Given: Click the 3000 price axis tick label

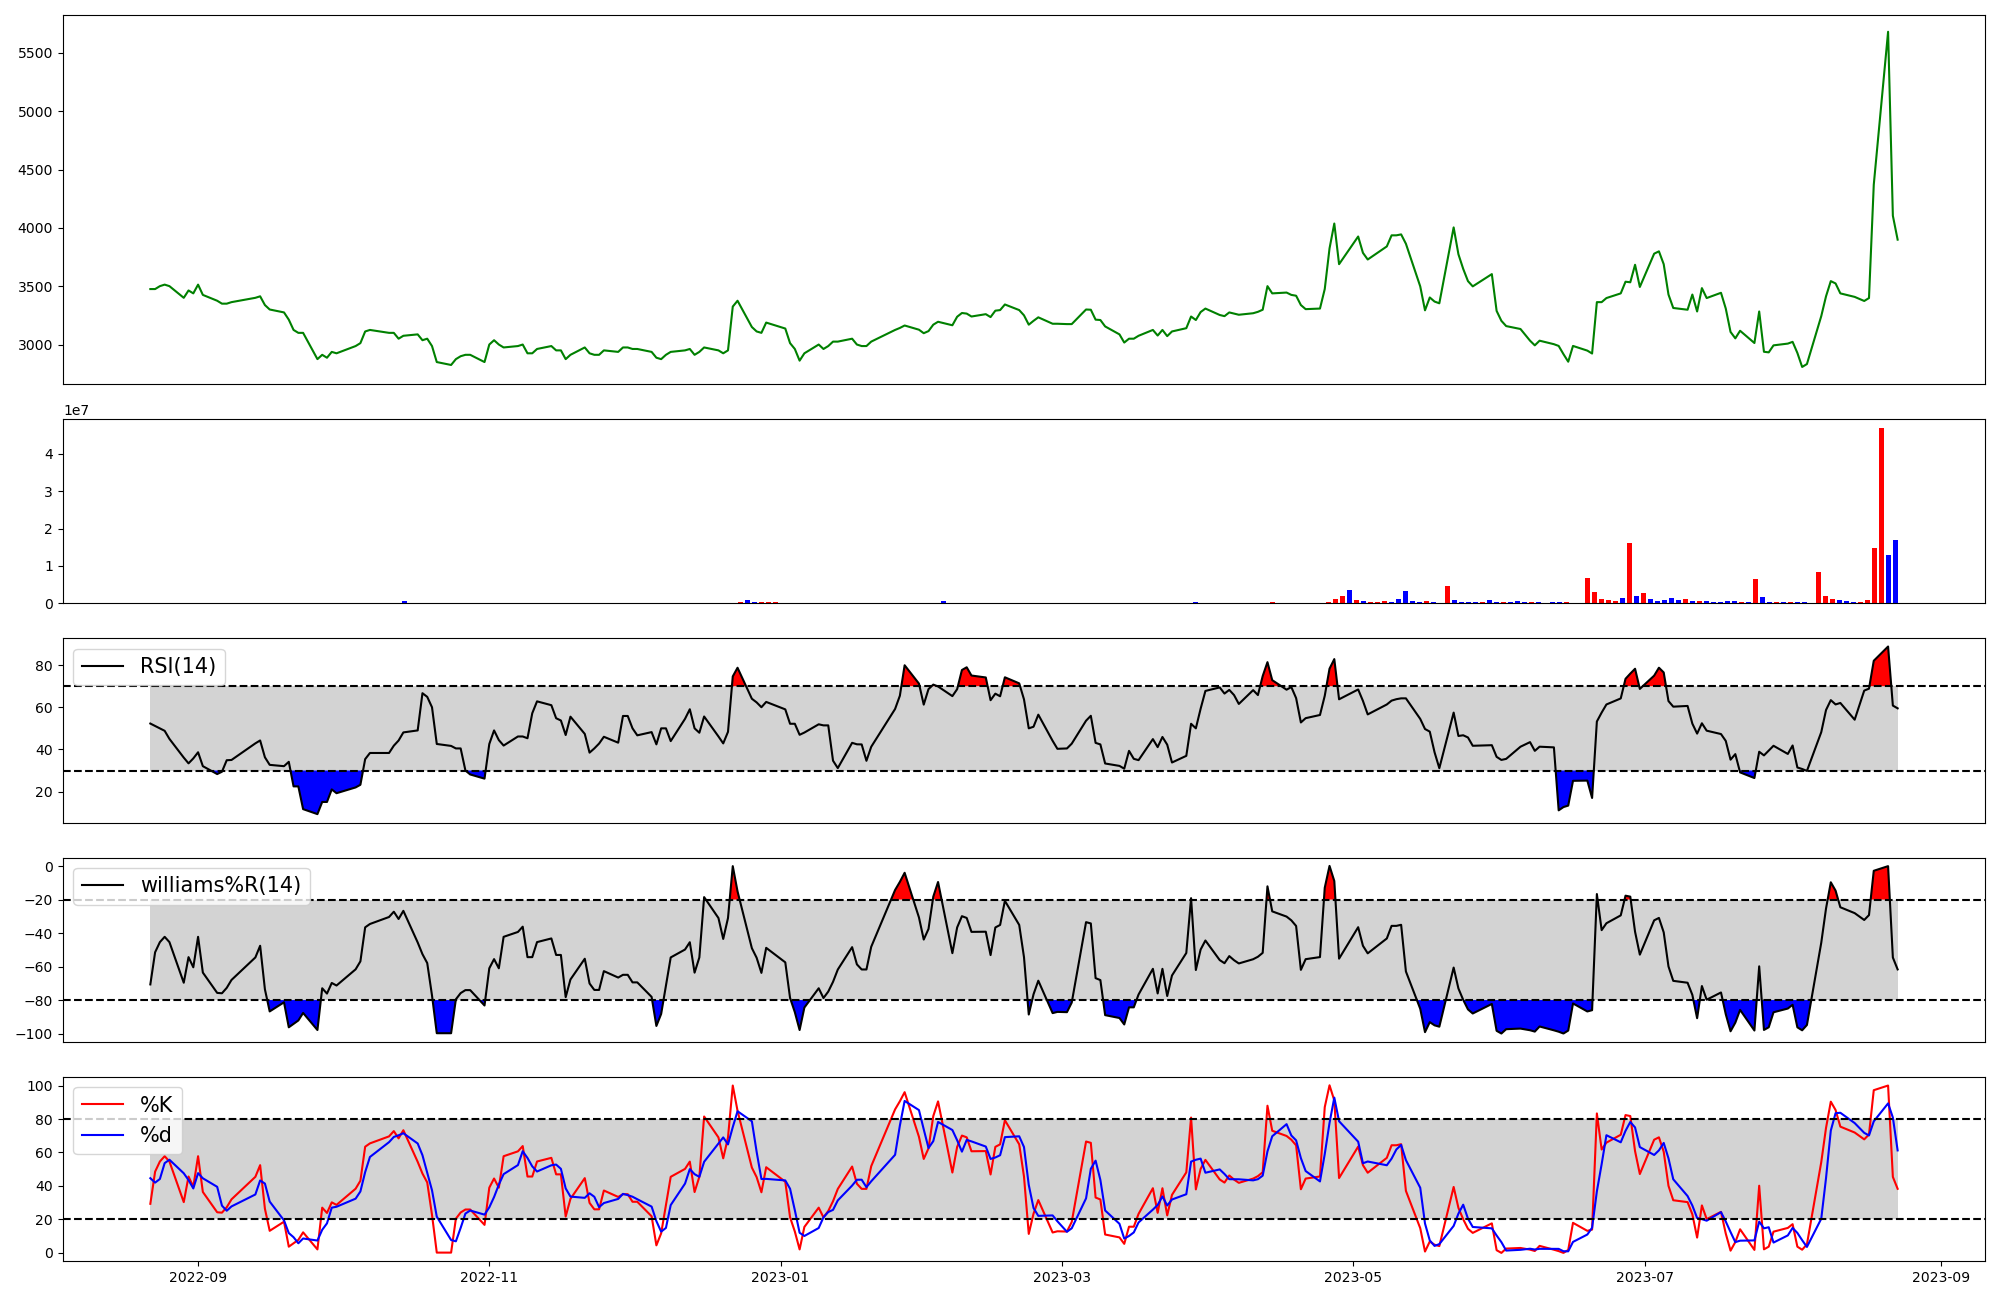Looking at the screenshot, I should [x=35, y=346].
